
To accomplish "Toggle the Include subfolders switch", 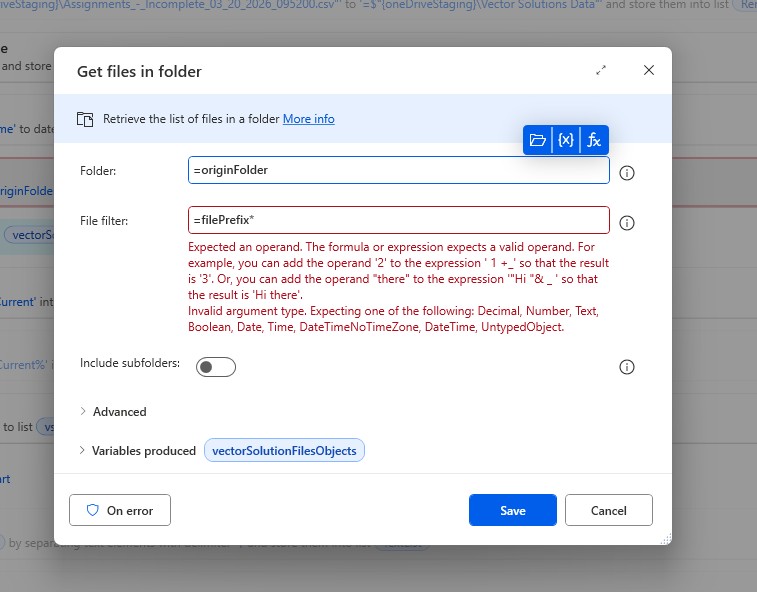I will pyautogui.click(x=216, y=367).
